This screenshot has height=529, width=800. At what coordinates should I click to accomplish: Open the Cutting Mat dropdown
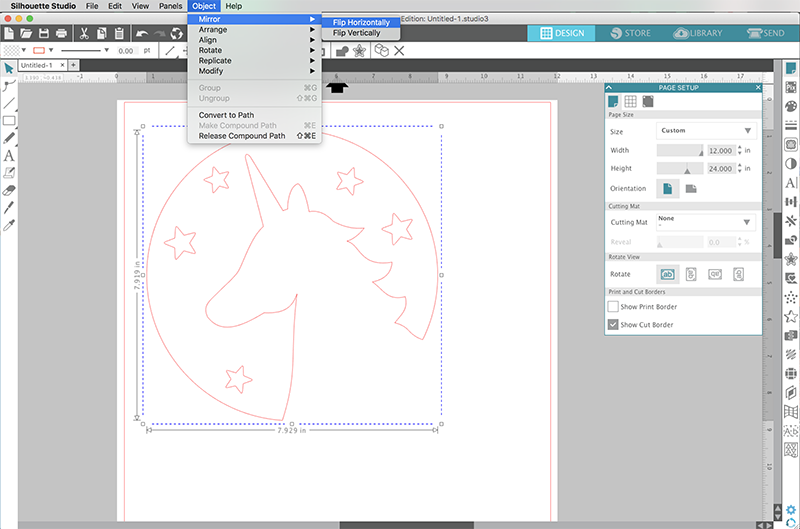tap(706, 222)
